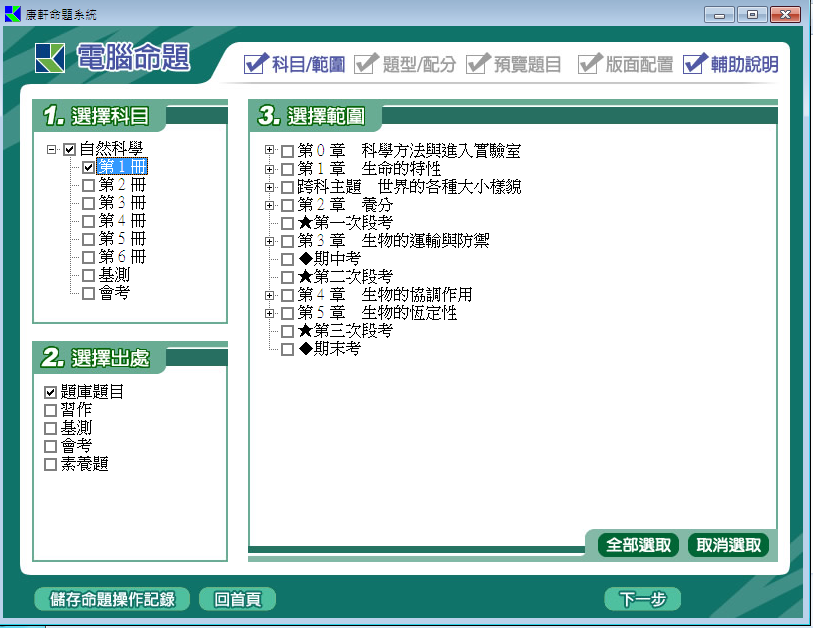Collapse the 自然科學 subject tree
This screenshot has height=628, width=813.
tap(51, 149)
